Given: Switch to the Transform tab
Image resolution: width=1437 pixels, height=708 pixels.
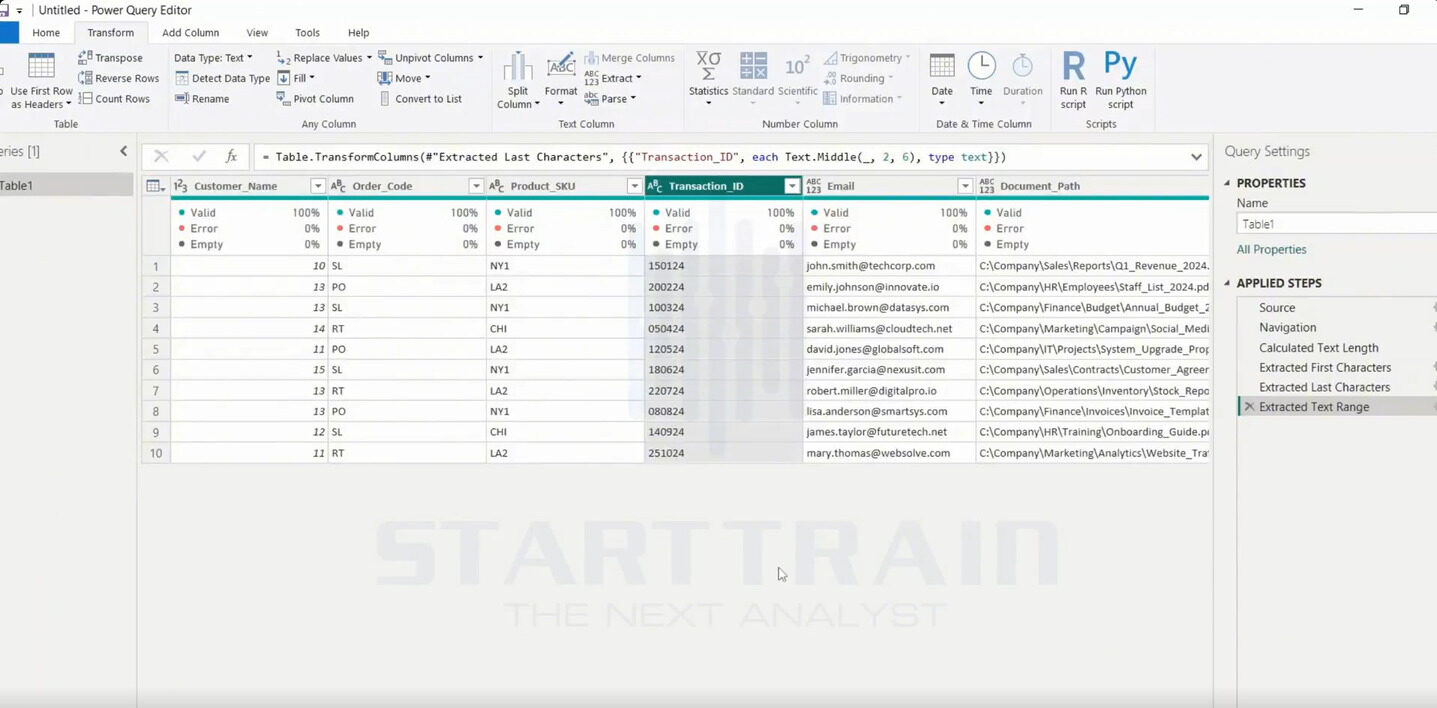Looking at the screenshot, I should 110,33.
